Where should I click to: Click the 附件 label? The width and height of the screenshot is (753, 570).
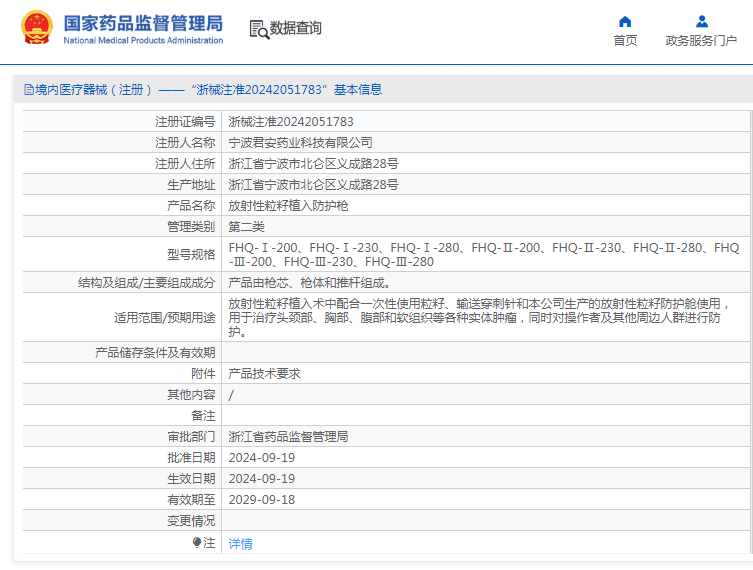tap(203, 374)
